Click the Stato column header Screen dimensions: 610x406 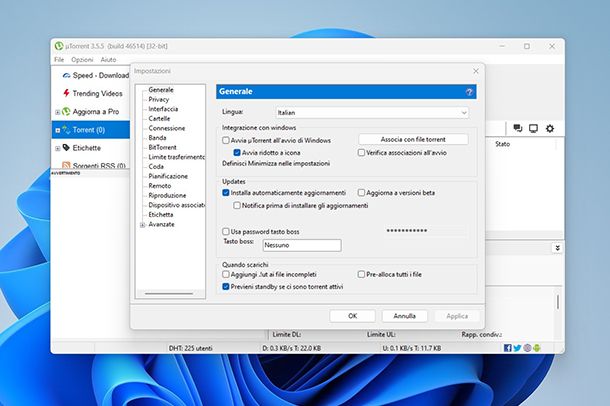click(502, 144)
